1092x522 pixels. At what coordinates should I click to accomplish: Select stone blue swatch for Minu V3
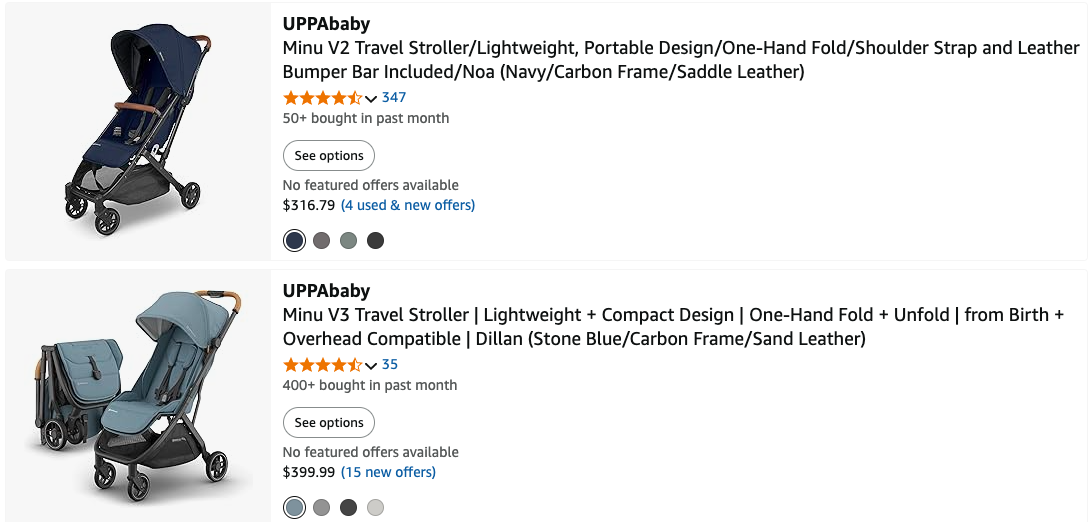pyautogui.click(x=294, y=507)
